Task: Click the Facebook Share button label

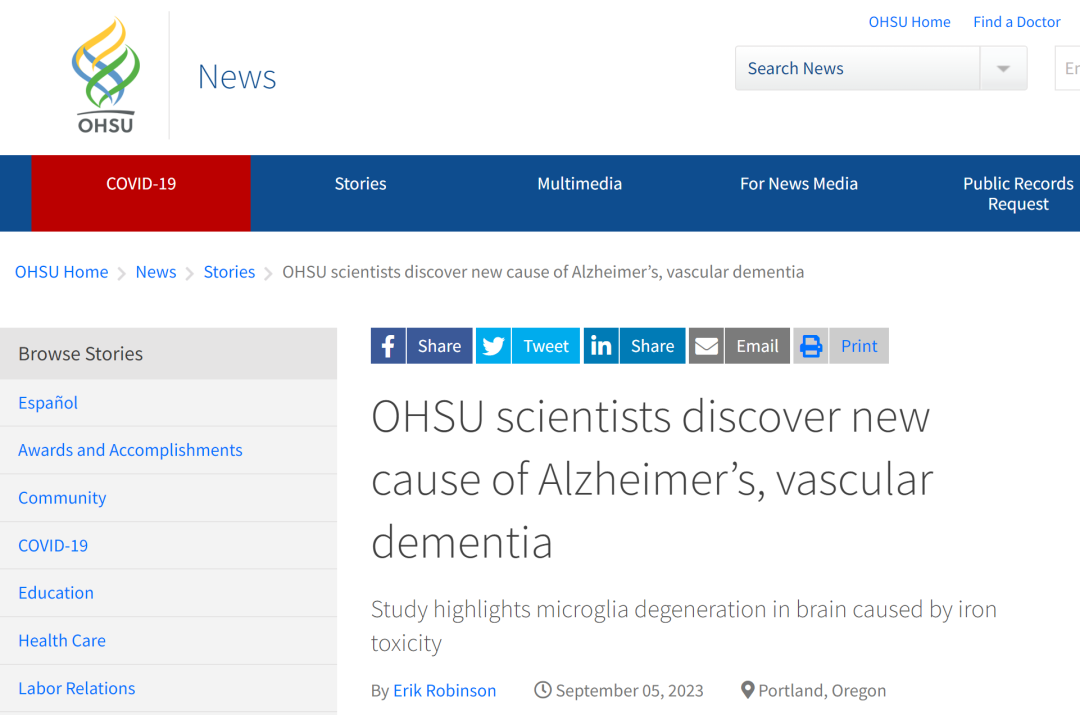Action: coord(439,346)
